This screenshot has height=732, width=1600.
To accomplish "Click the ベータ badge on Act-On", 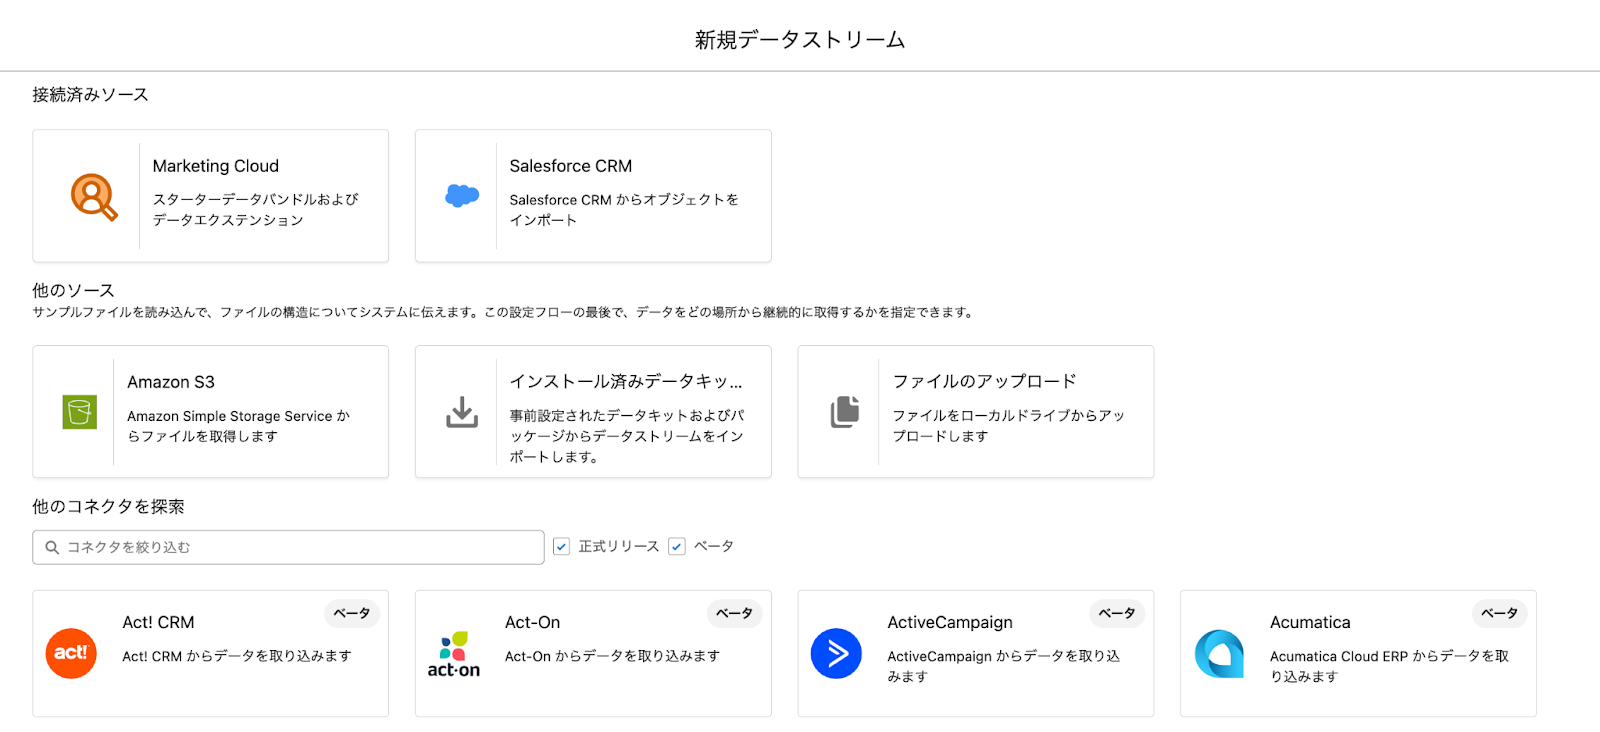I will pyautogui.click(x=734, y=613).
